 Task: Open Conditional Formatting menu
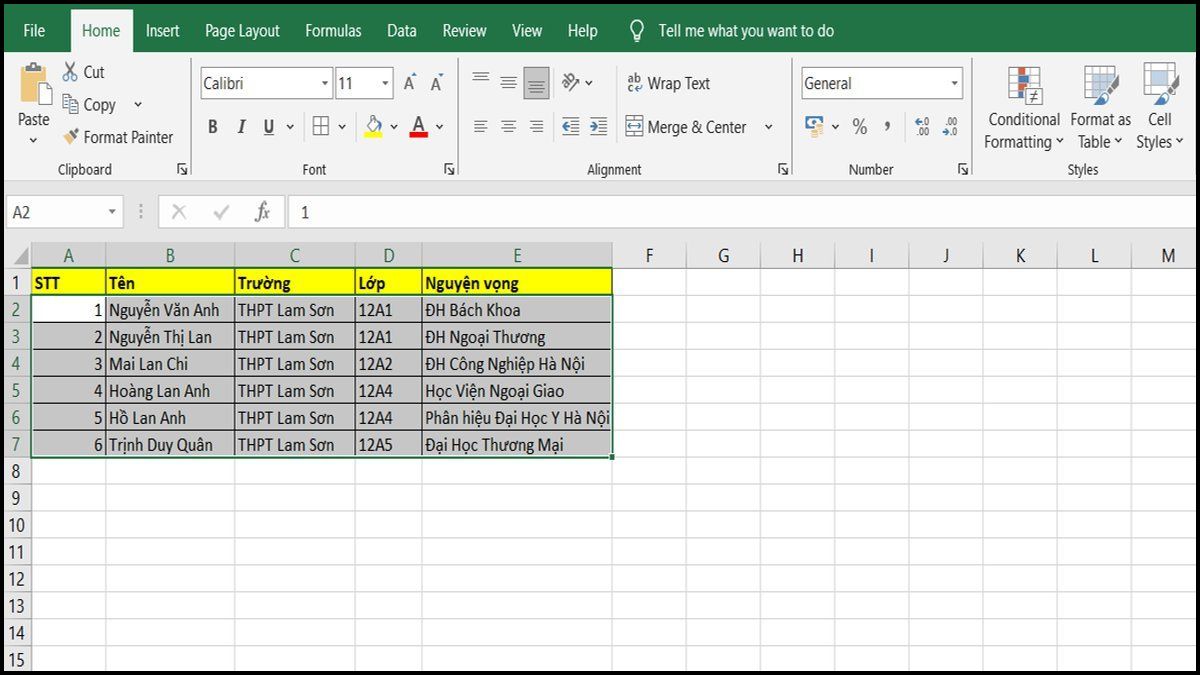(x=1025, y=108)
